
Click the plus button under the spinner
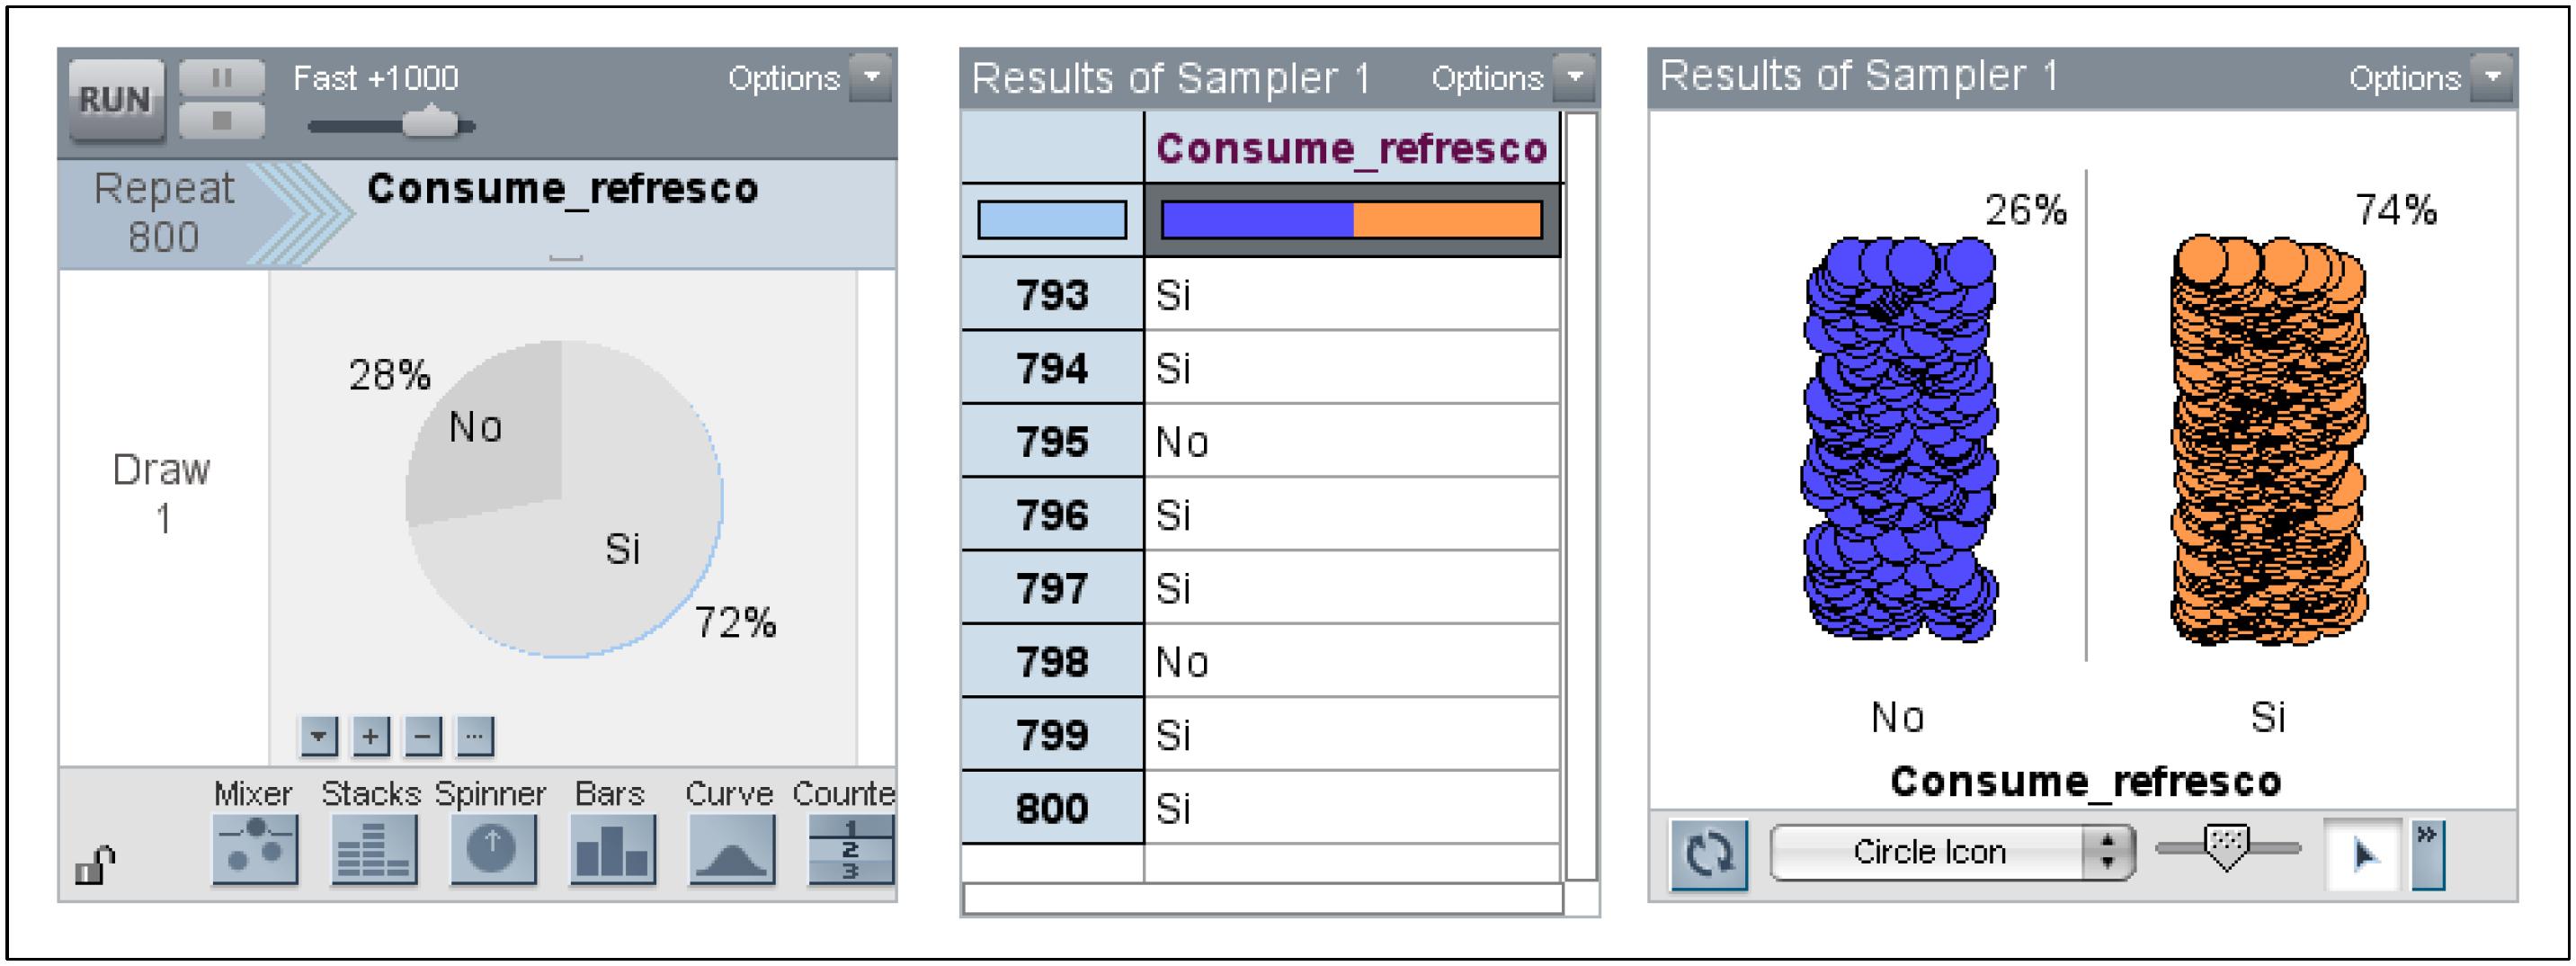[x=370, y=737]
